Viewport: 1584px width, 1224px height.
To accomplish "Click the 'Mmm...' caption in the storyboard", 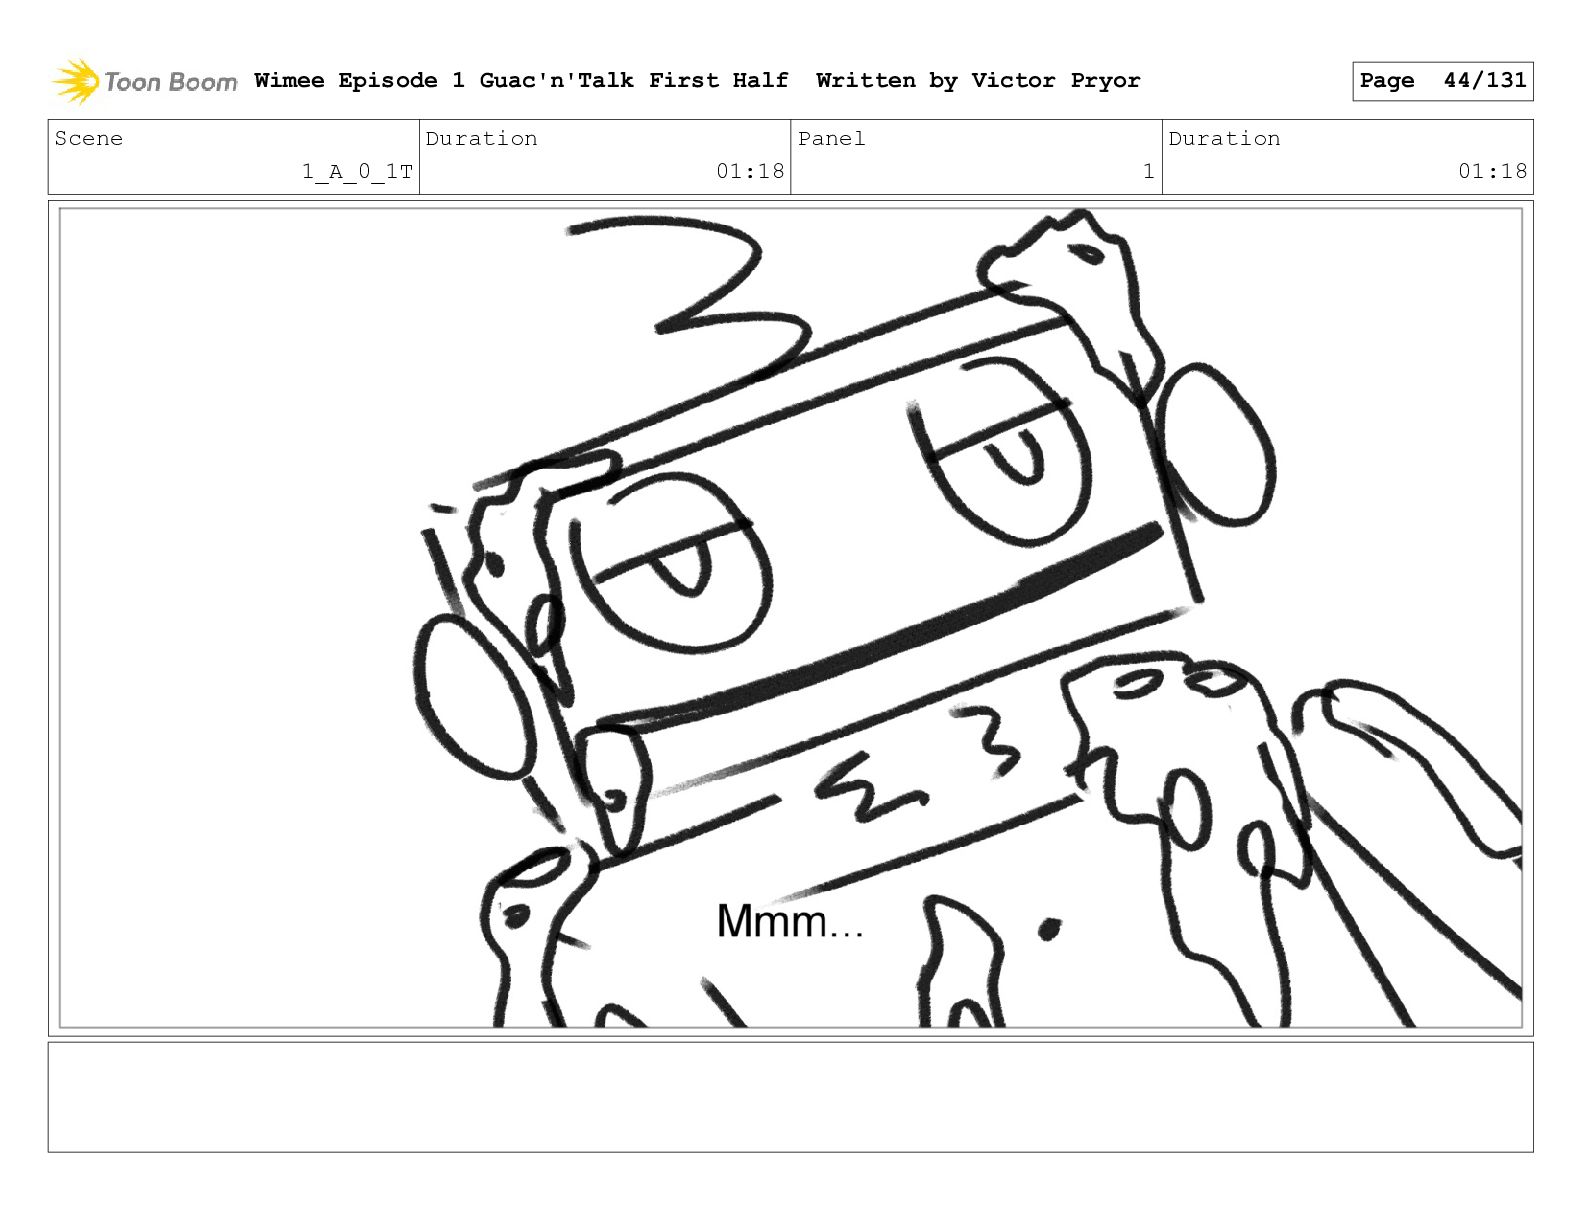I will point(789,921).
